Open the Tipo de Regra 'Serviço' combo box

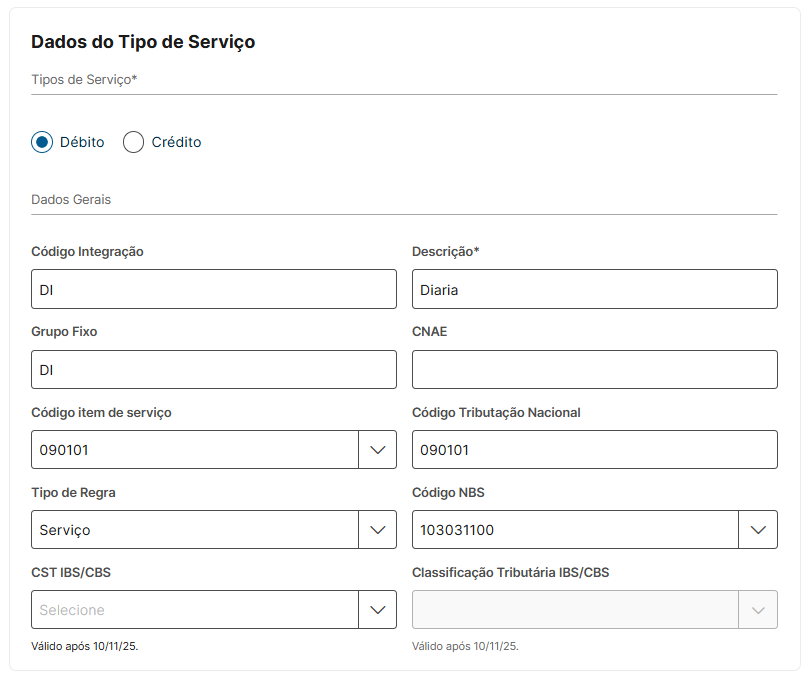click(195, 530)
